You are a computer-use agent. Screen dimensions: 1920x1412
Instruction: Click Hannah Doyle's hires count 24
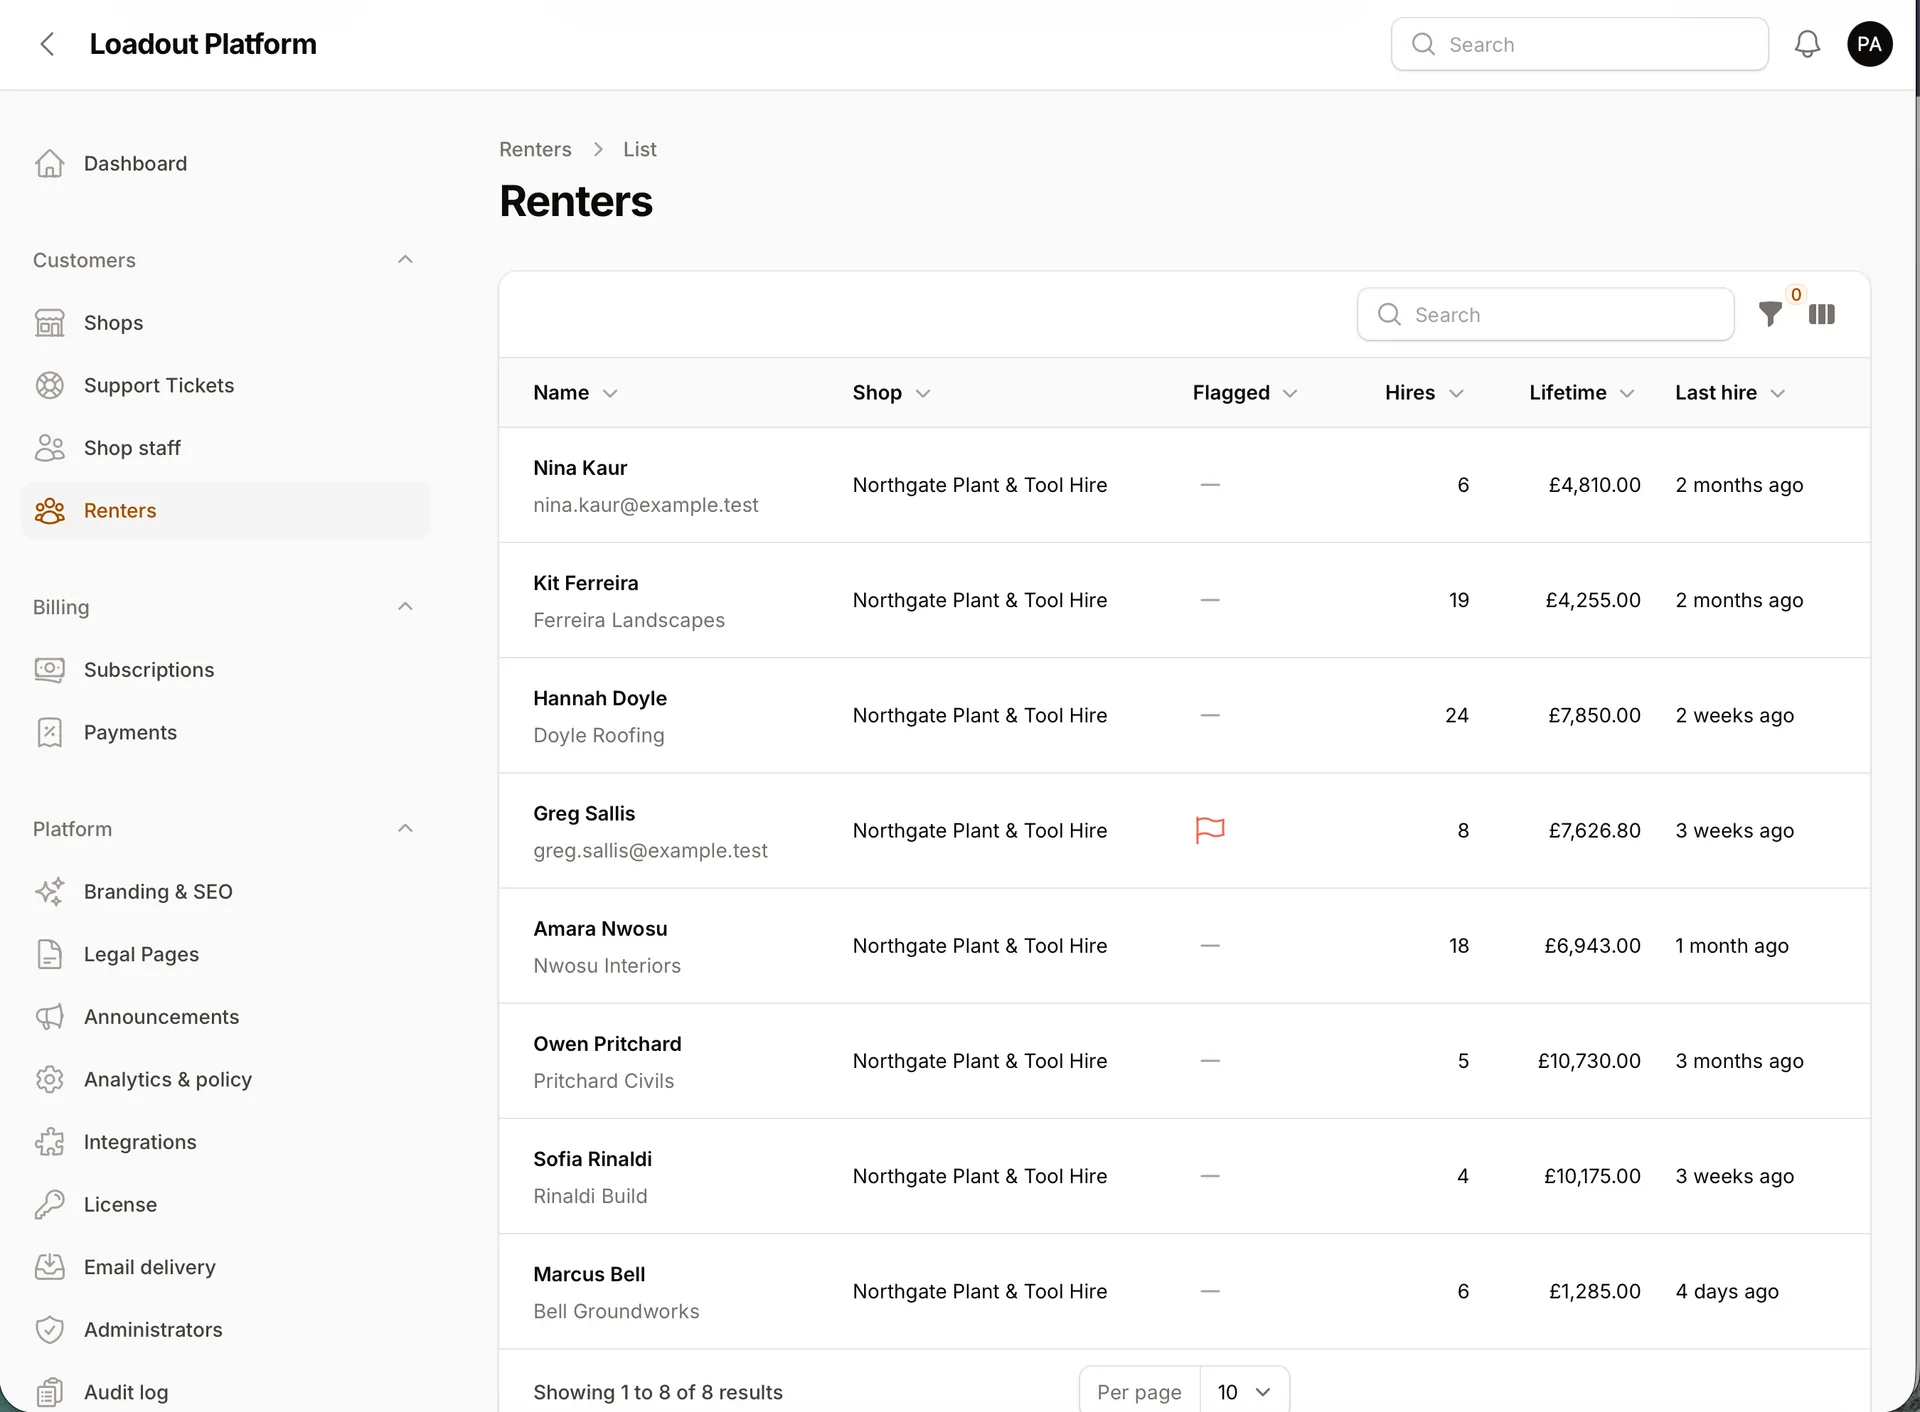coord(1457,715)
